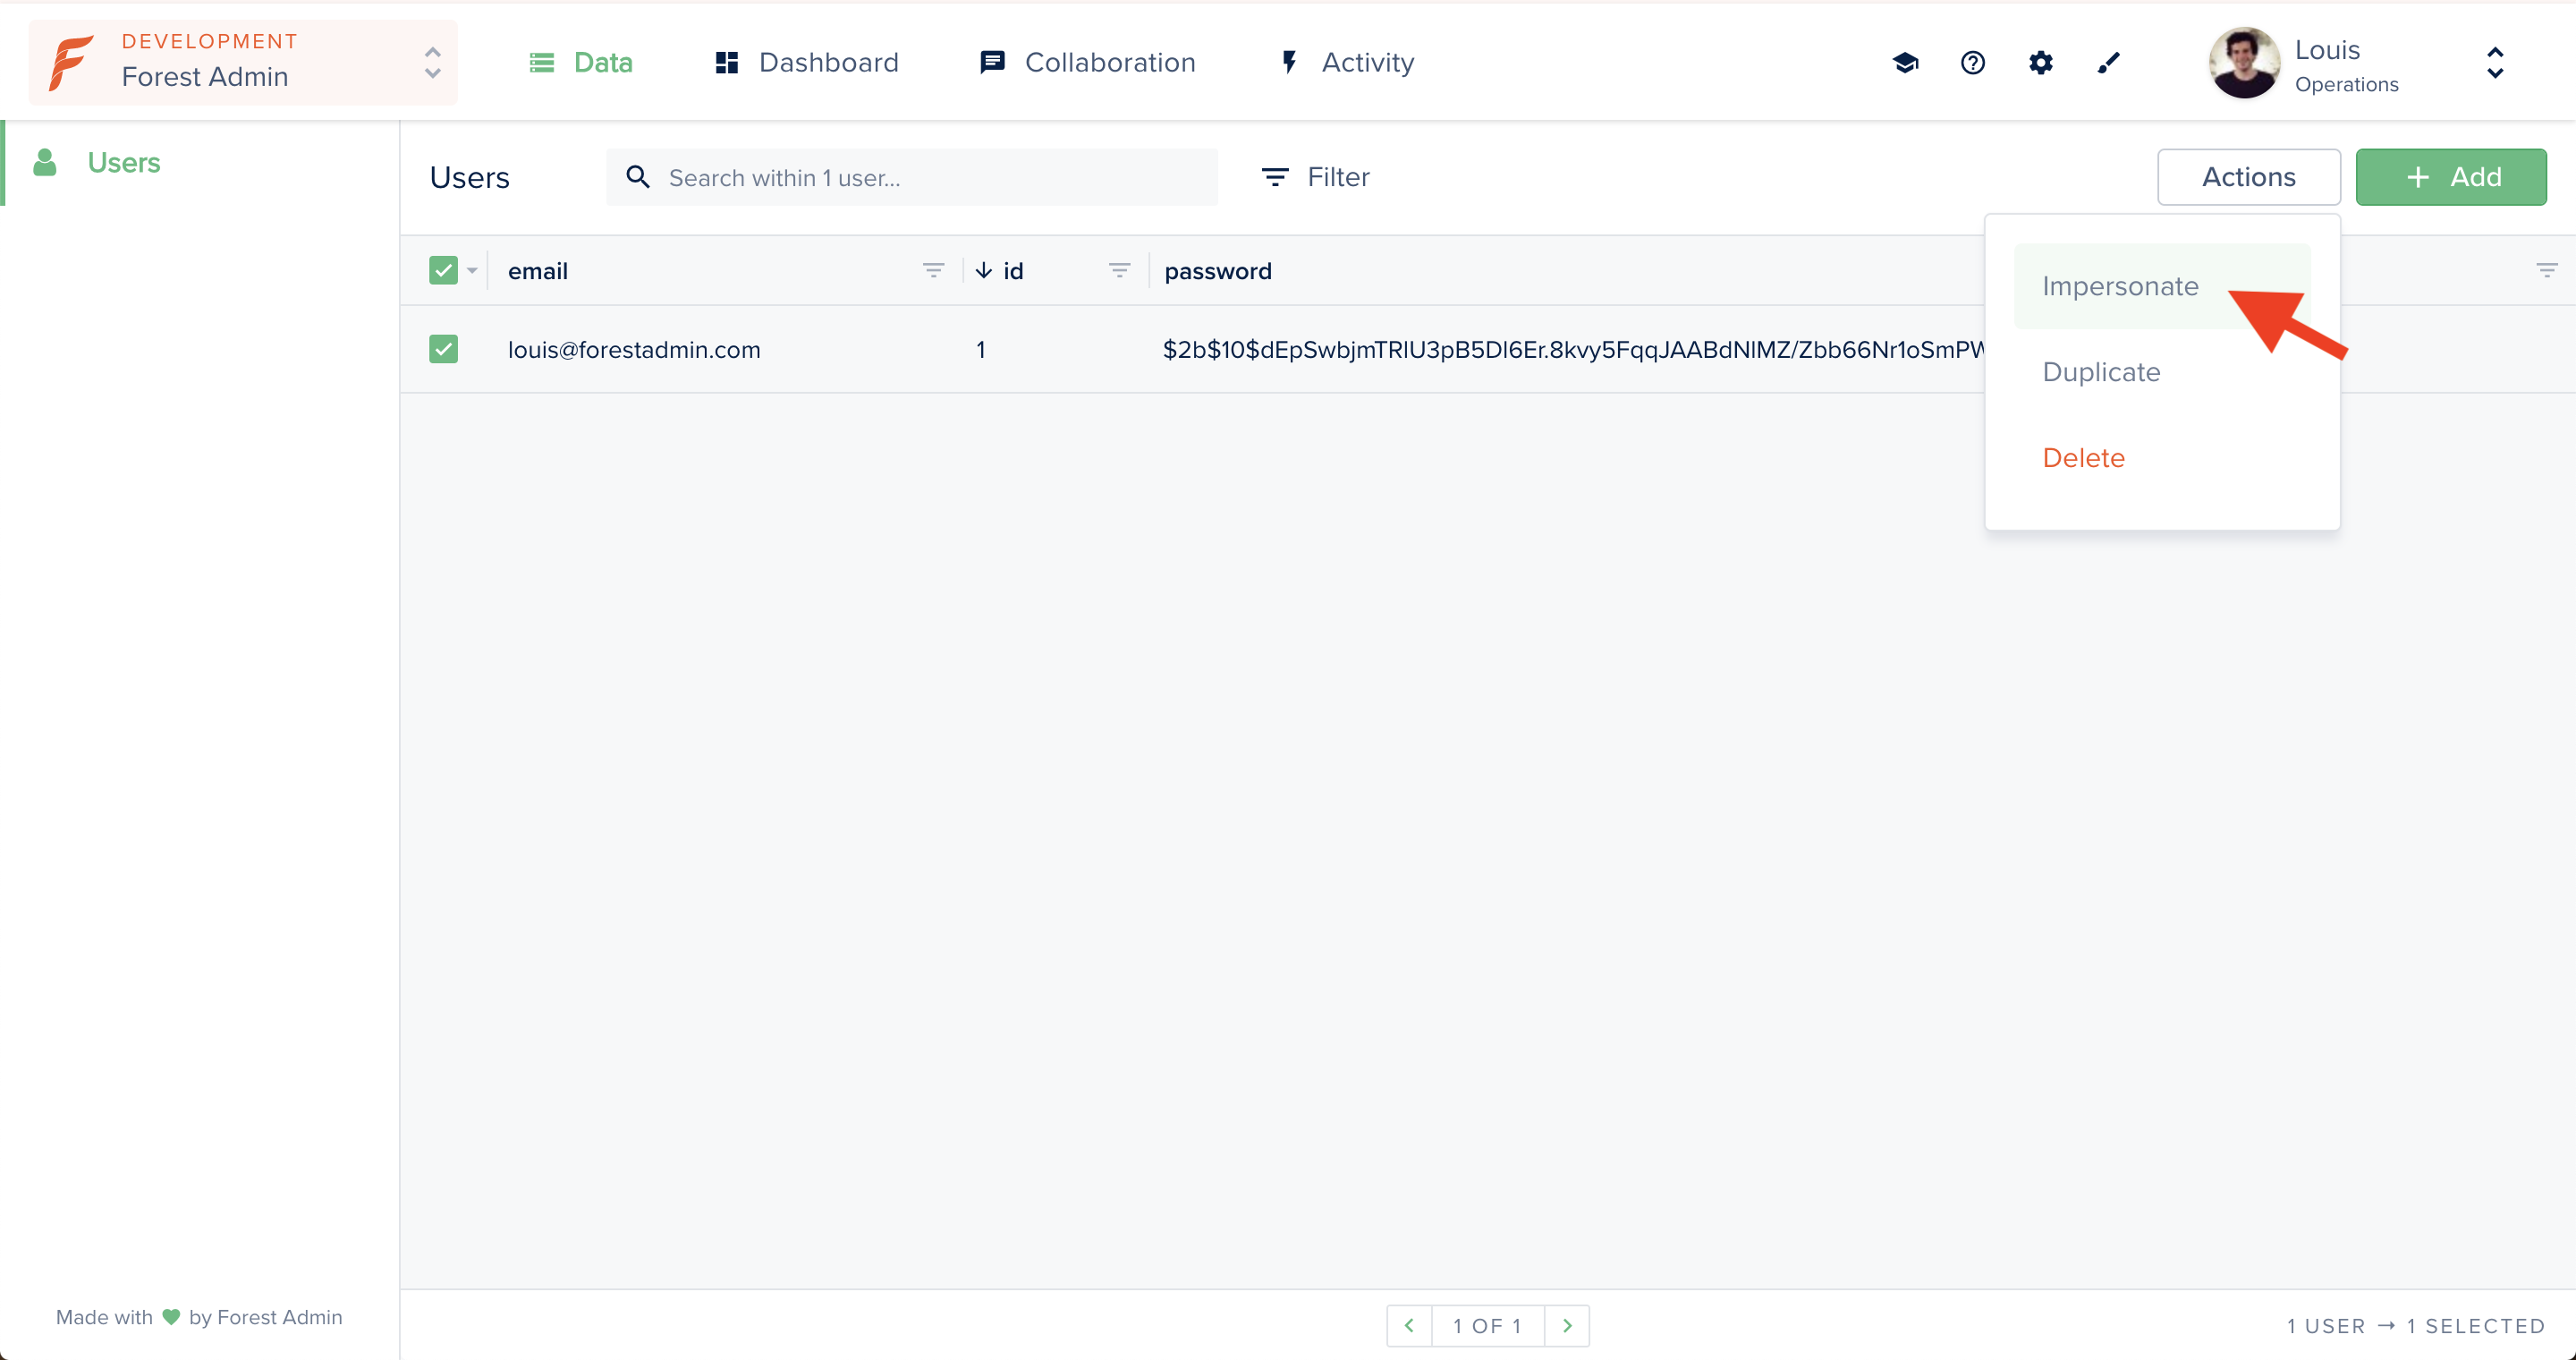Activate the layout editor brush icon
This screenshot has height=1360, width=2576.
[2109, 63]
